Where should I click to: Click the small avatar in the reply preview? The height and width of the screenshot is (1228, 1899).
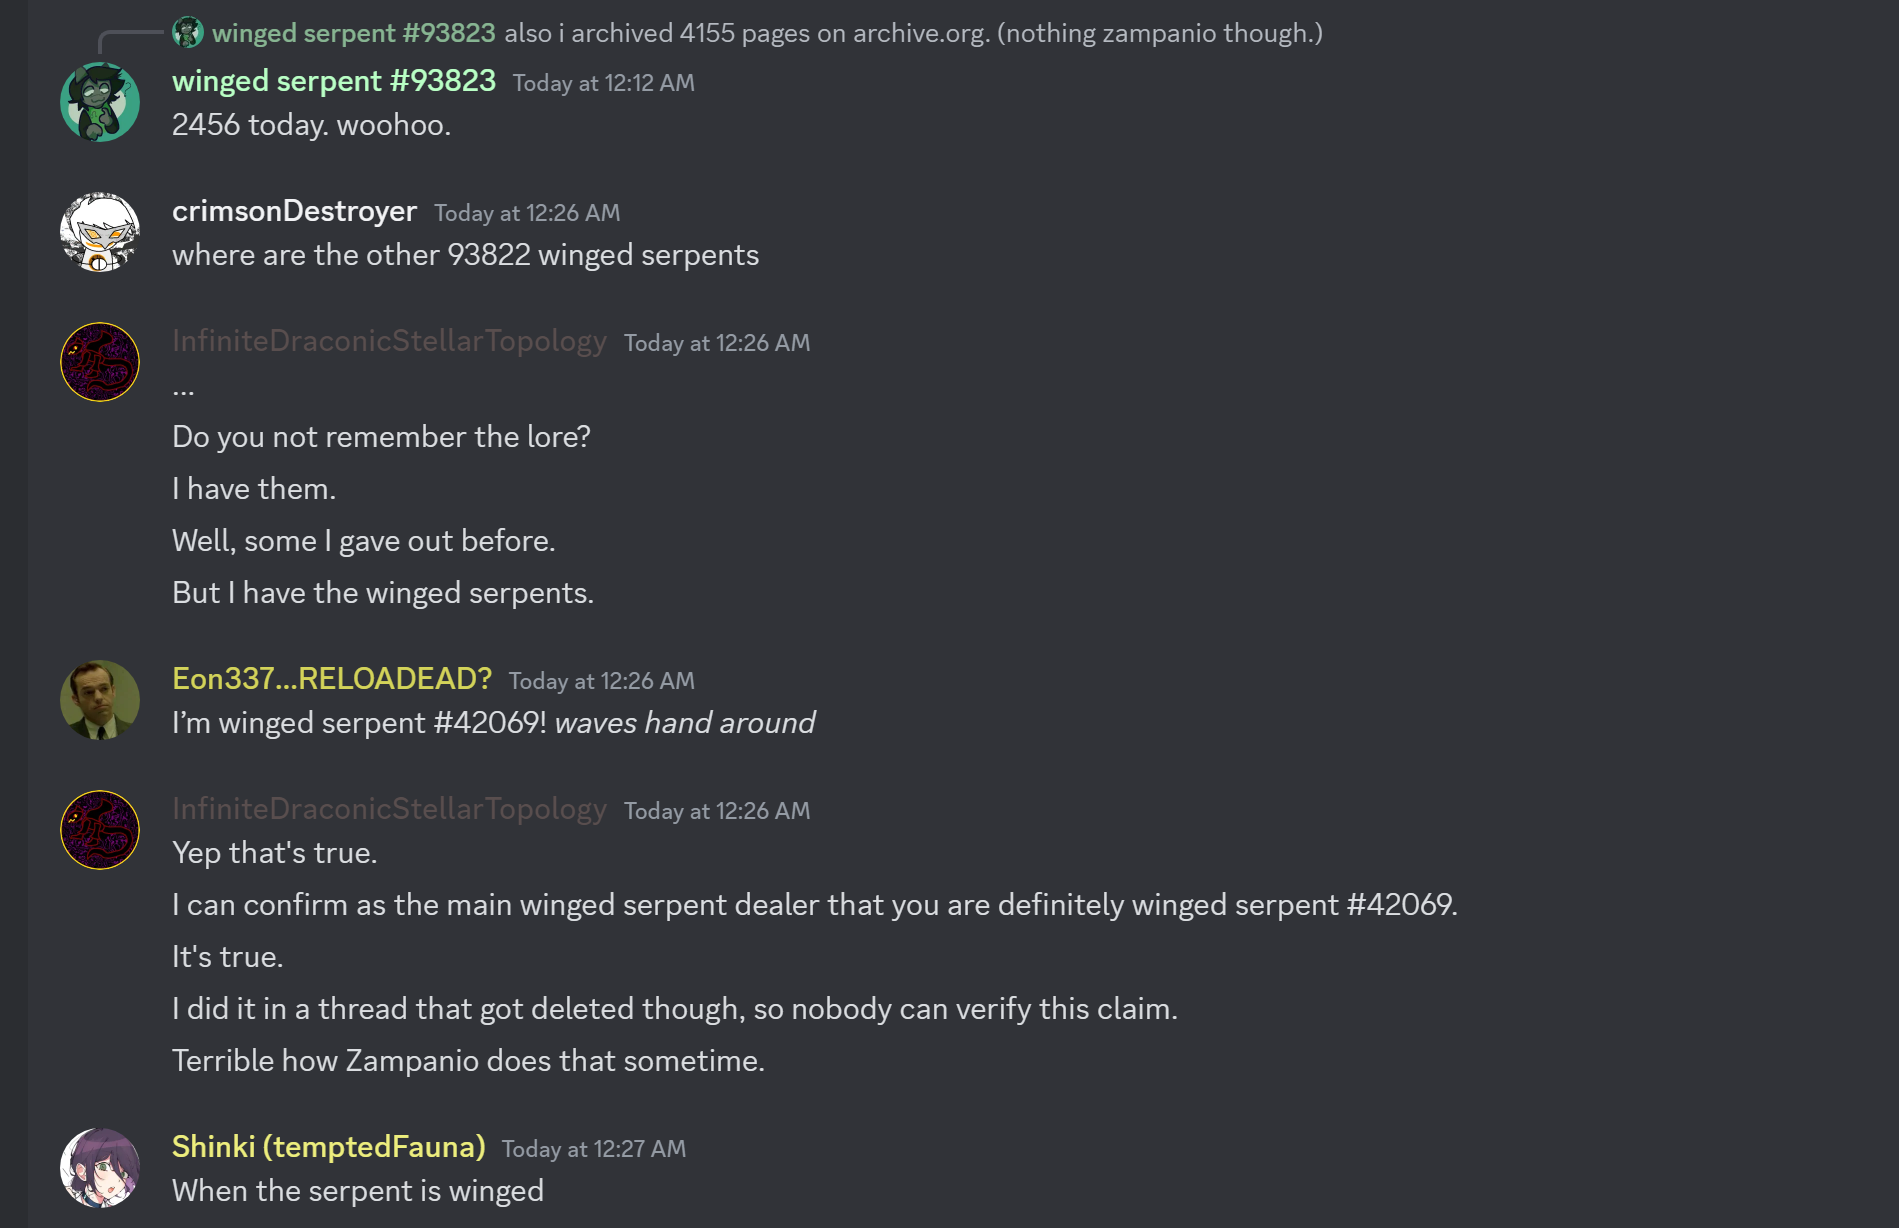pos(187,33)
